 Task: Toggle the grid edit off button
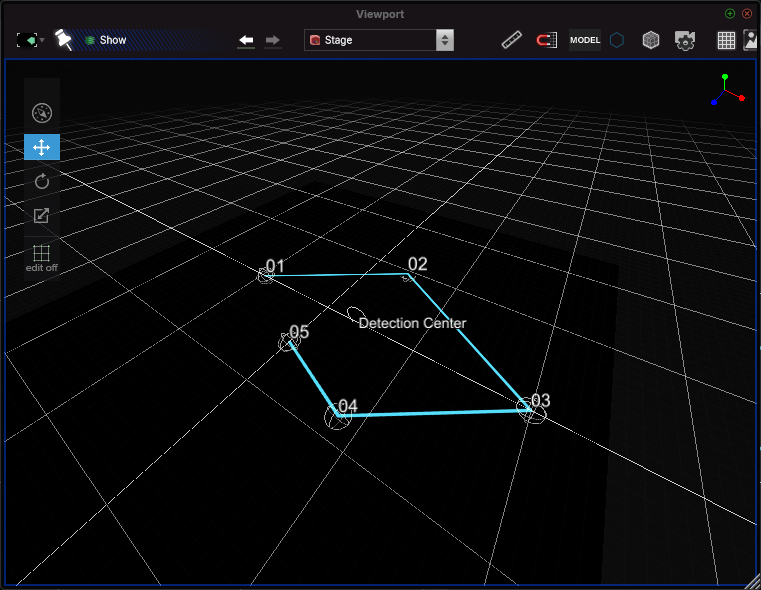[41, 258]
